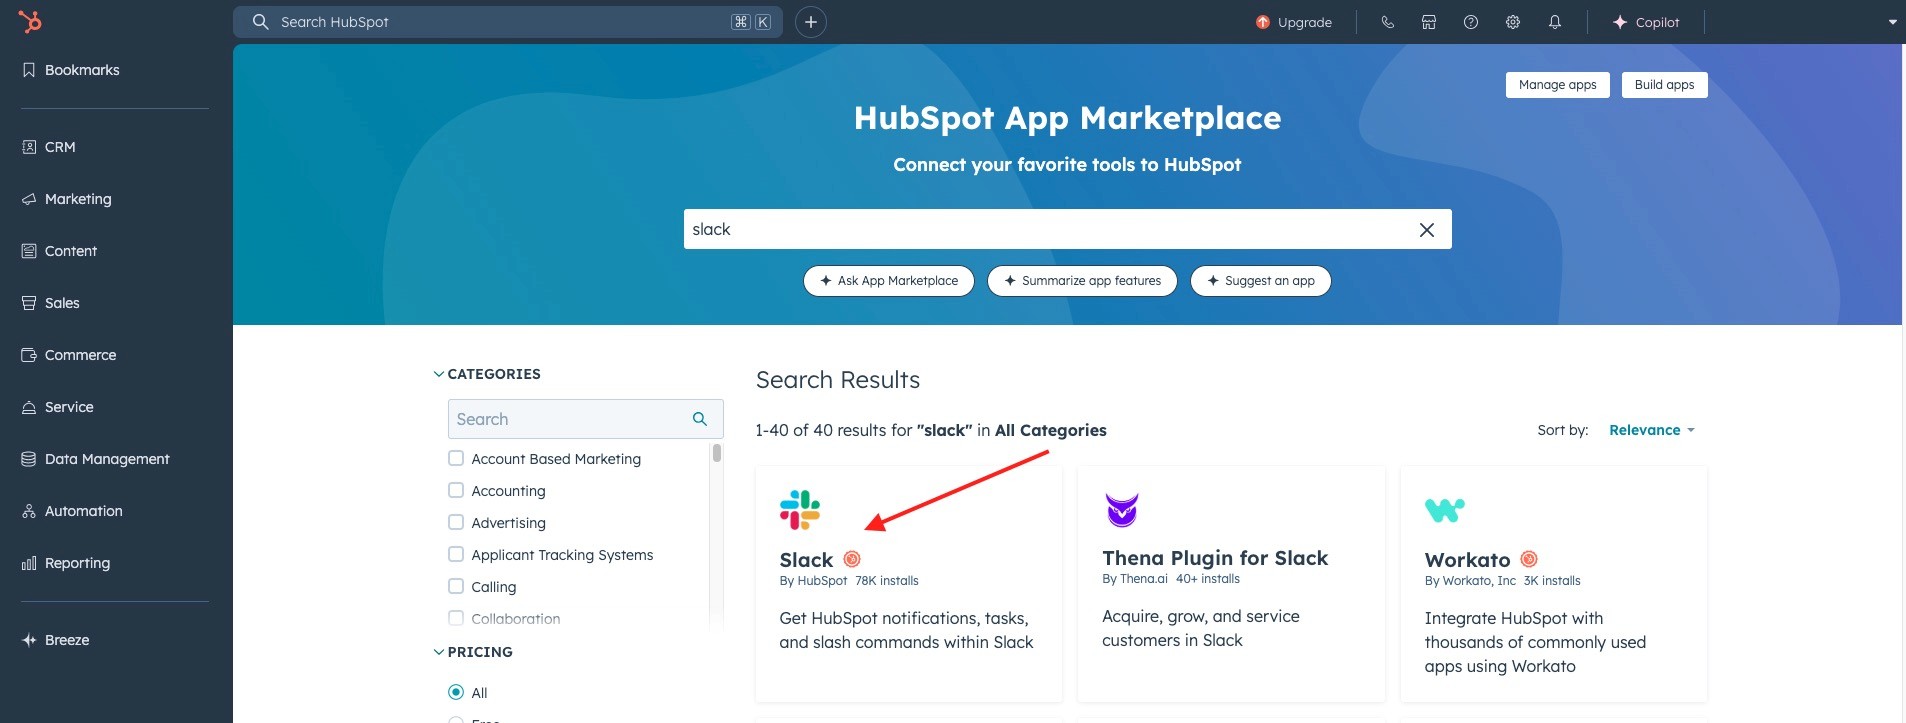Open the Workato app title link
Image resolution: width=1906 pixels, height=723 pixels.
click(x=1467, y=560)
